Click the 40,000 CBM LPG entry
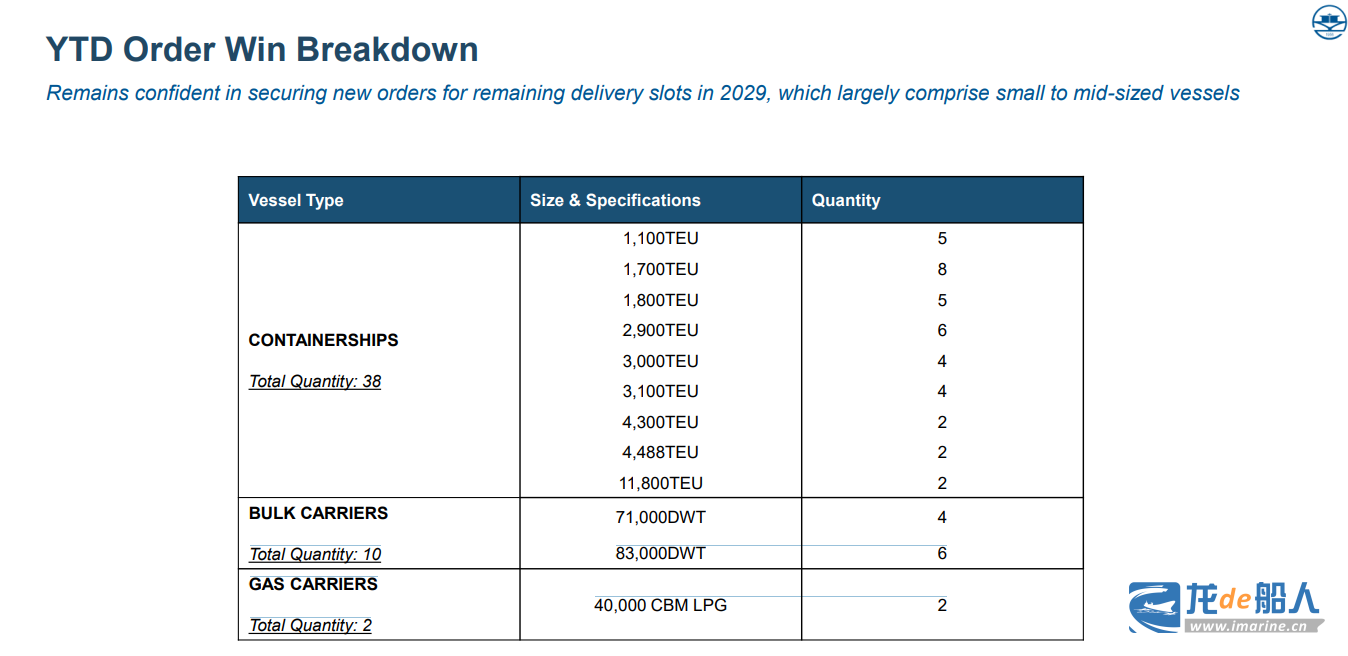This screenshot has width=1348, height=656. pos(660,605)
